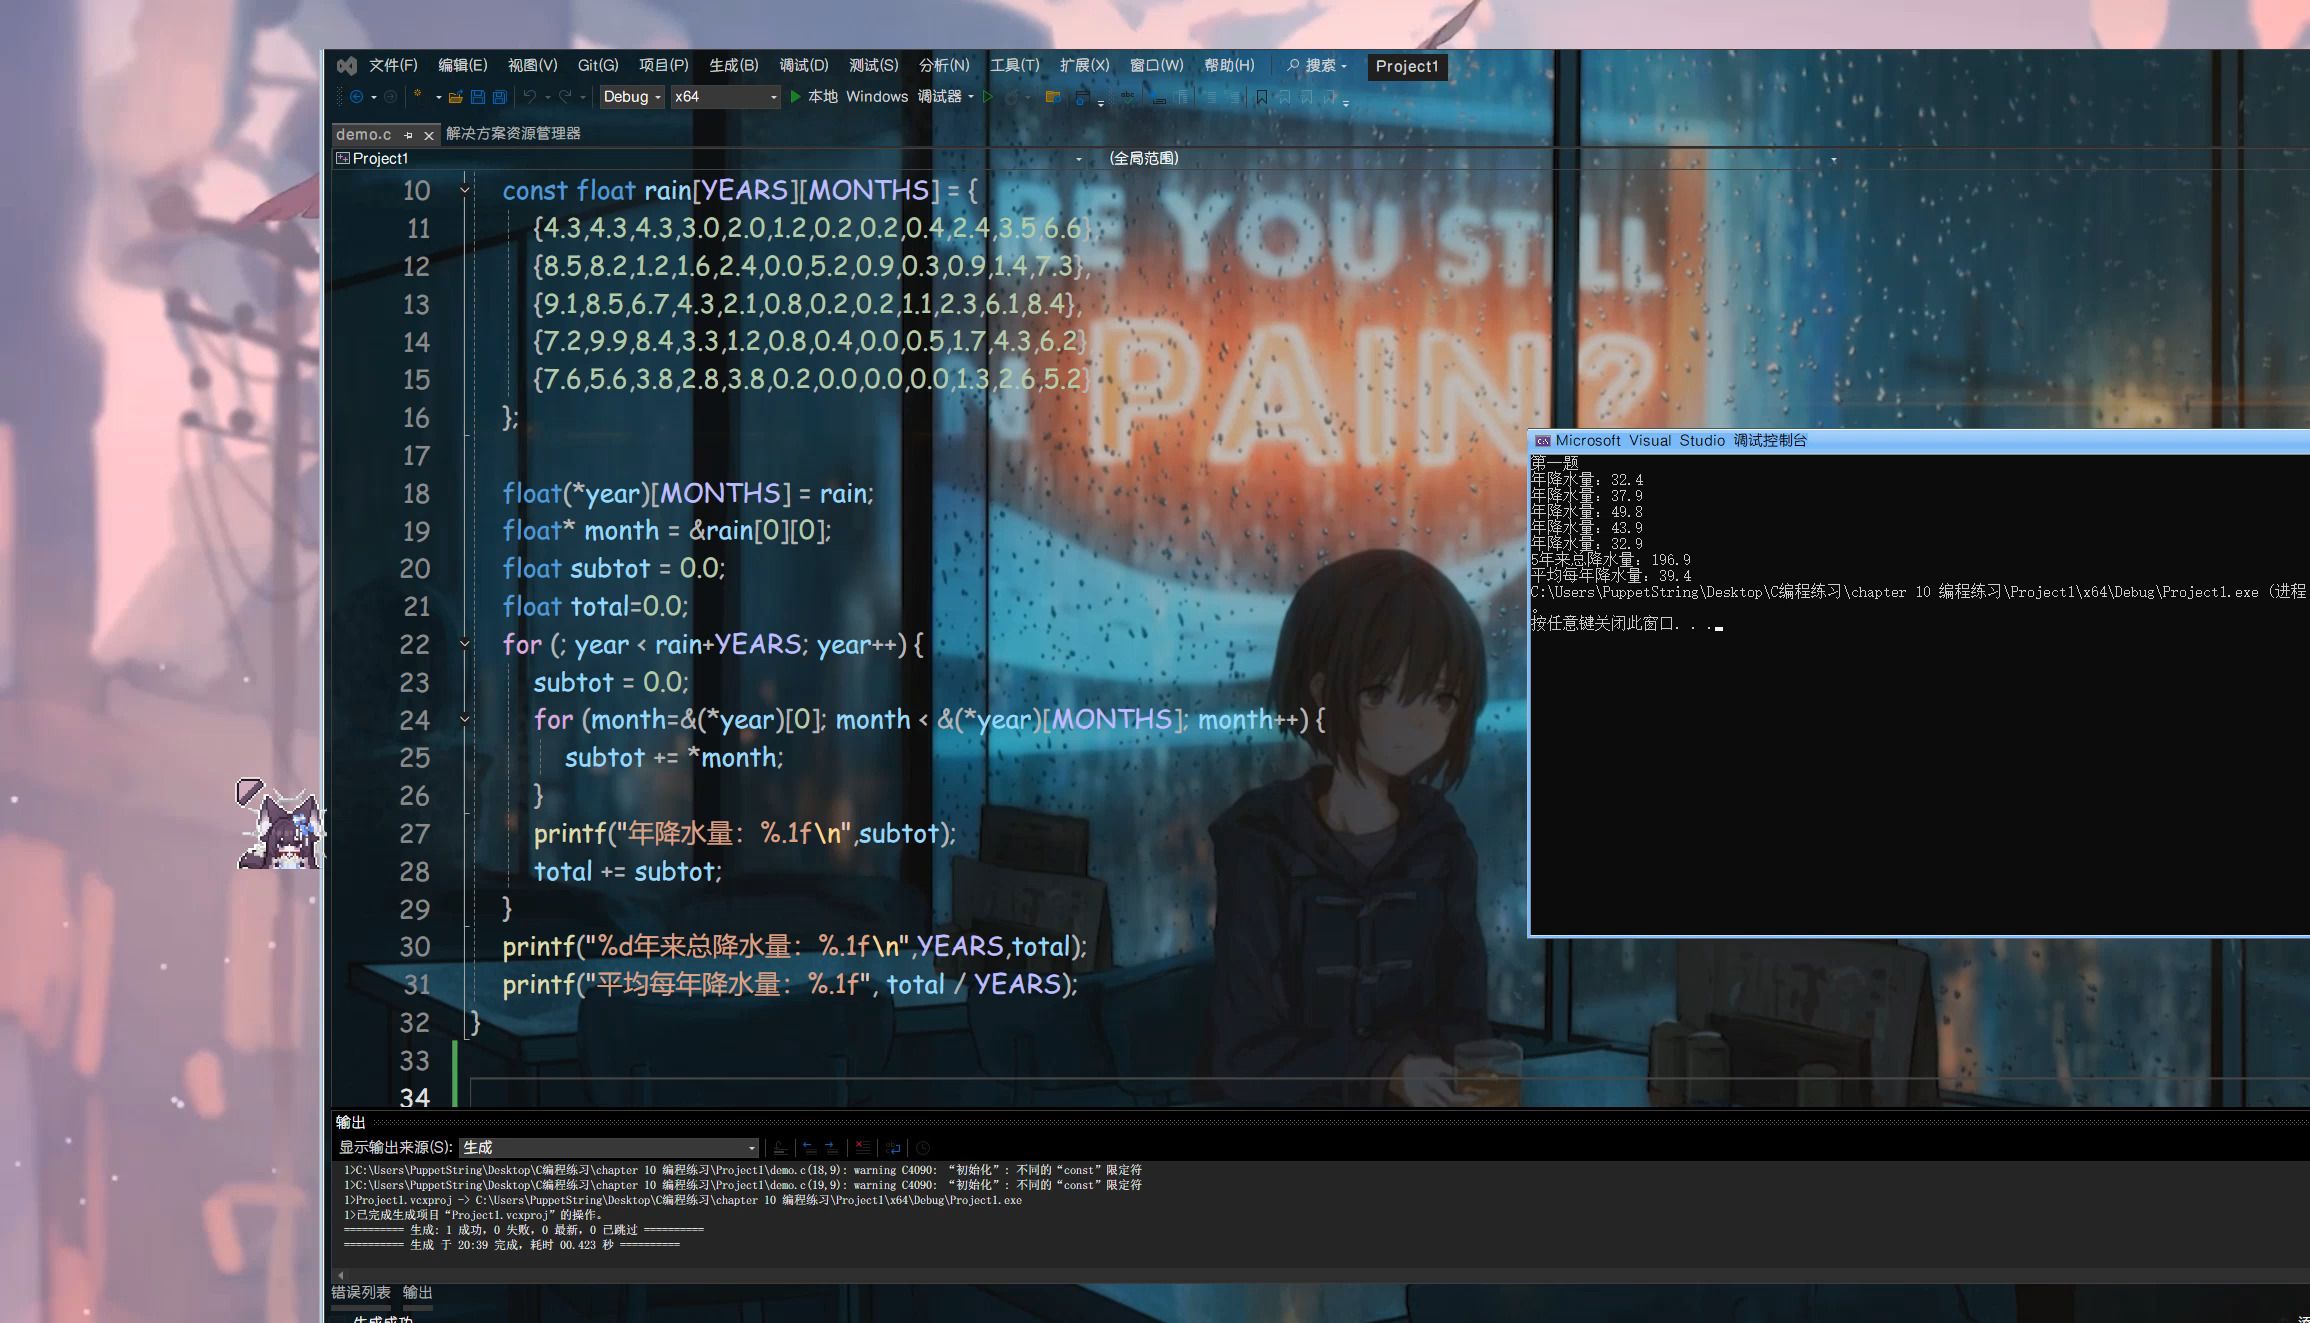Viewport: 2310px width, 1323px height.
Task: Click the pin icon on demo.c tab
Action: pyautogui.click(x=408, y=135)
